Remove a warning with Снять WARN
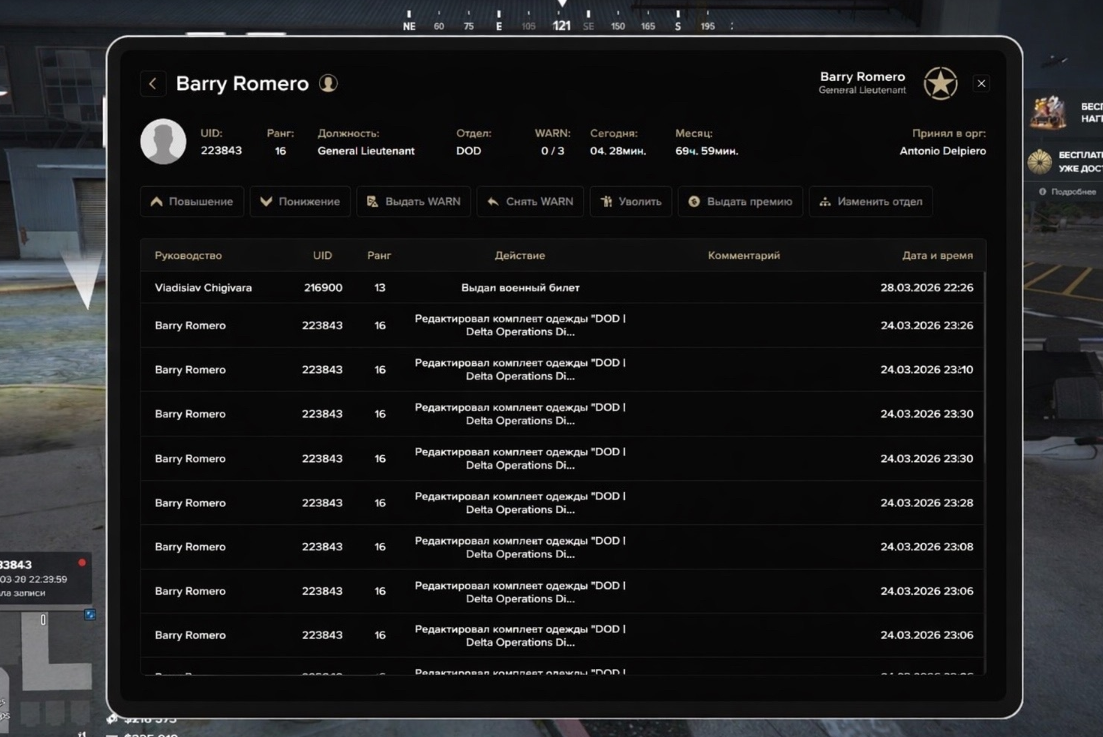 point(530,202)
